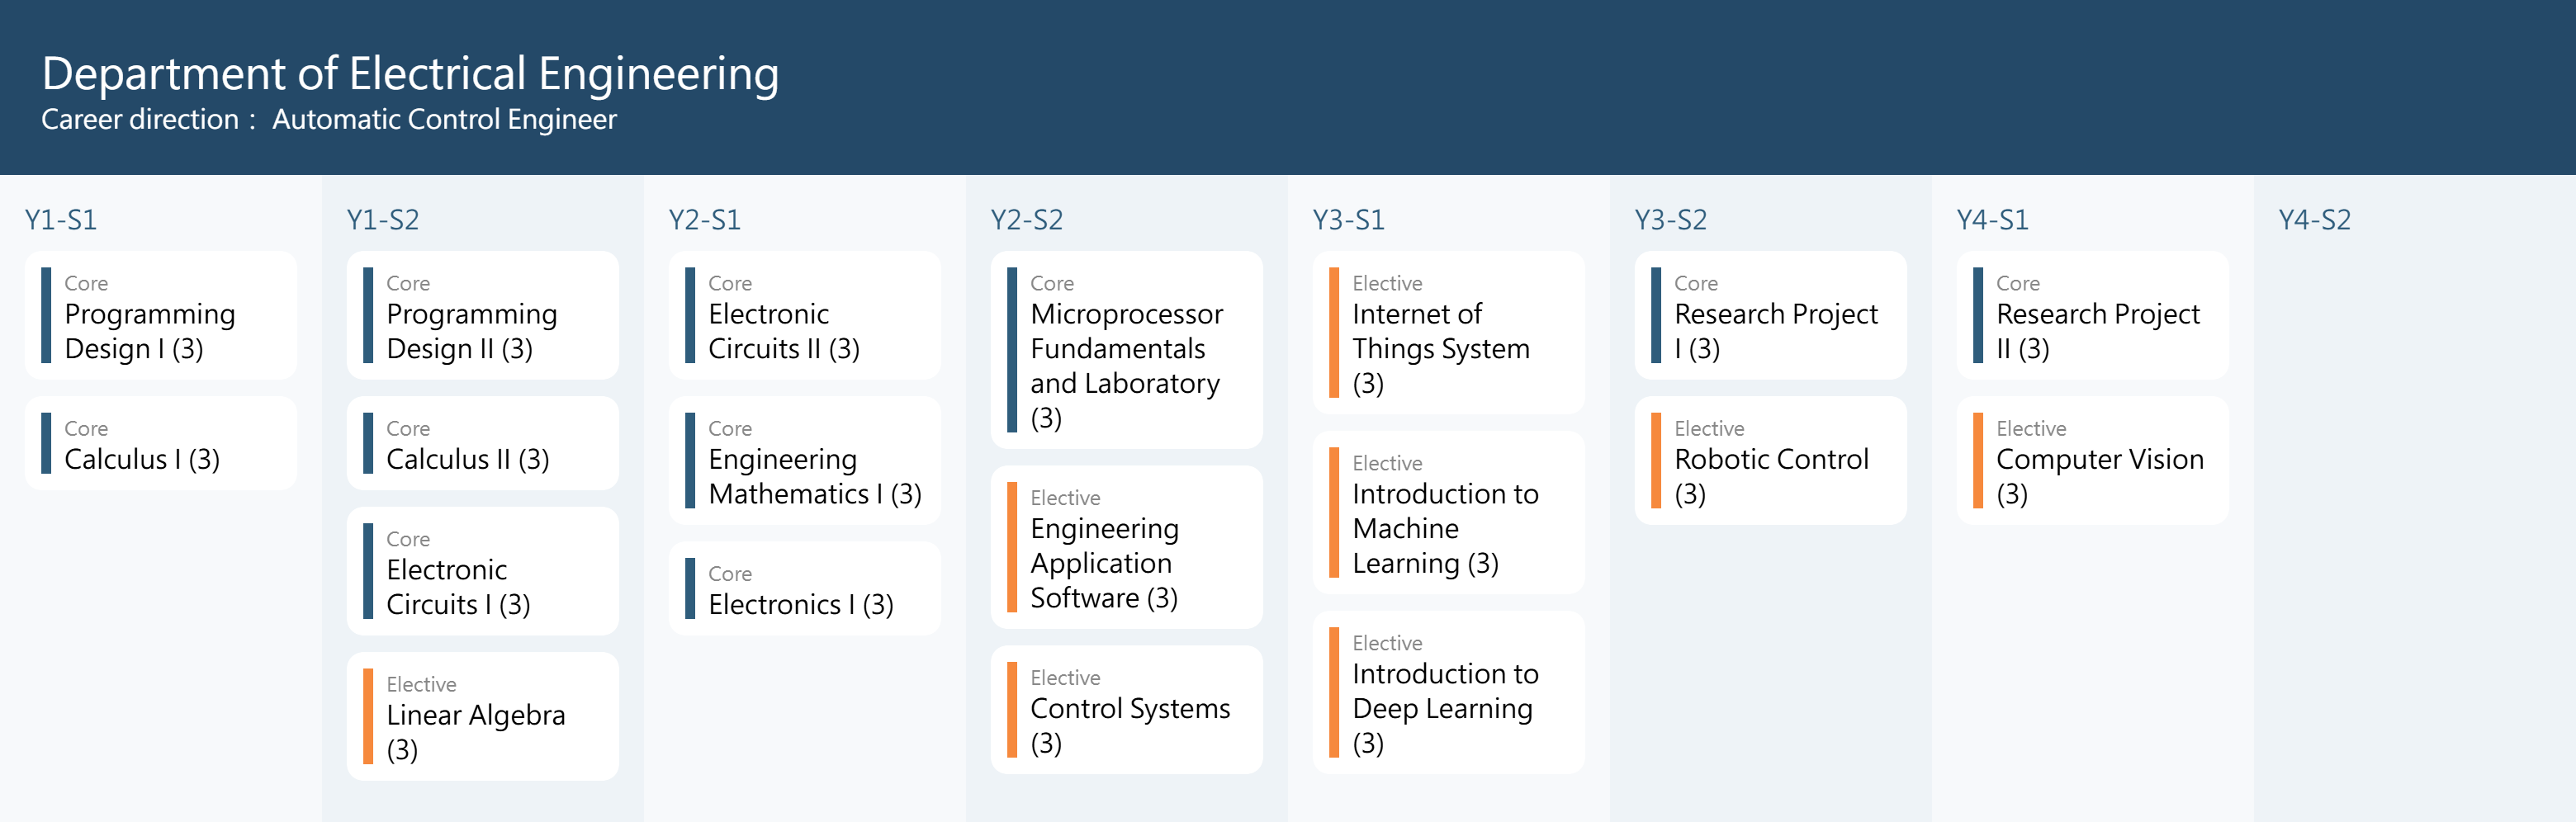The height and width of the screenshot is (822, 2576).
Task: Open the Programming Design I course card
Action: [x=160, y=315]
